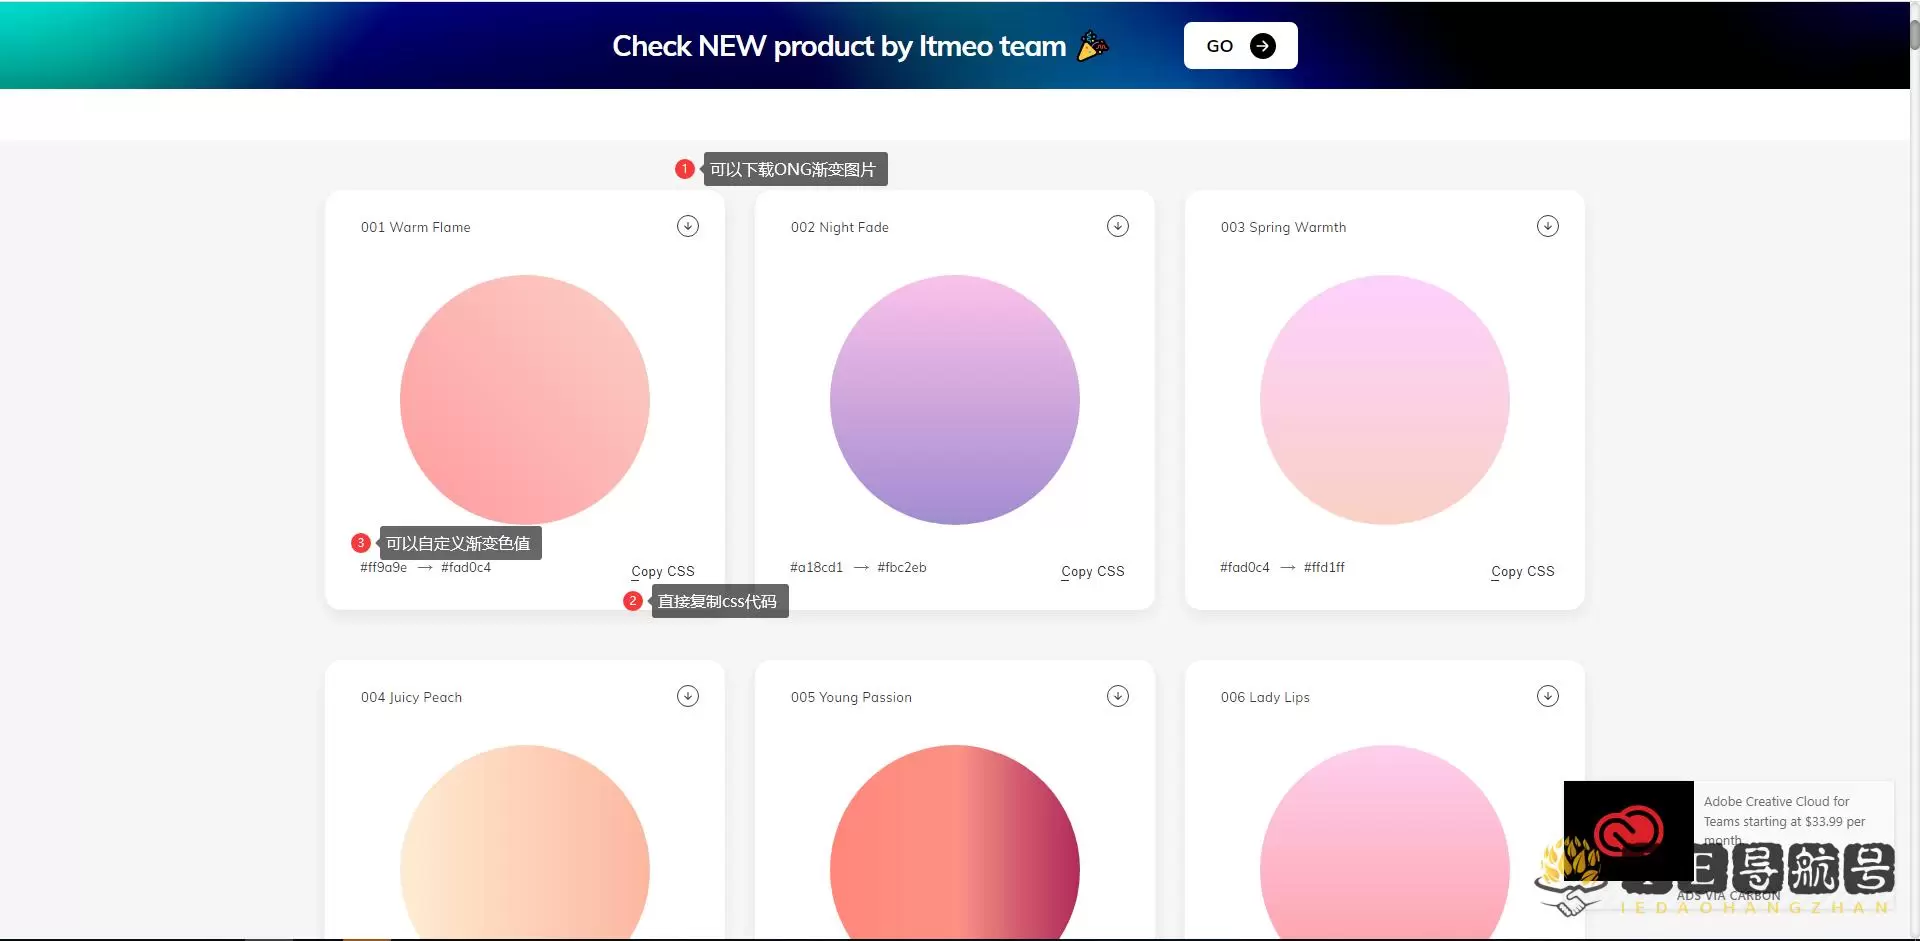Click the Warm Flame gradient circle preview
This screenshot has width=1920, height=941.
pyautogui.click(x=524, y=400)
